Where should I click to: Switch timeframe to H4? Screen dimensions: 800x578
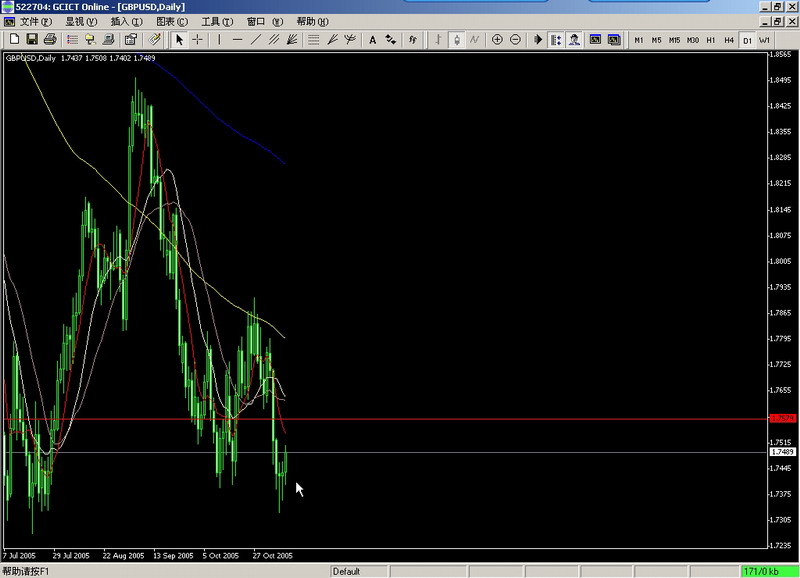728,40
